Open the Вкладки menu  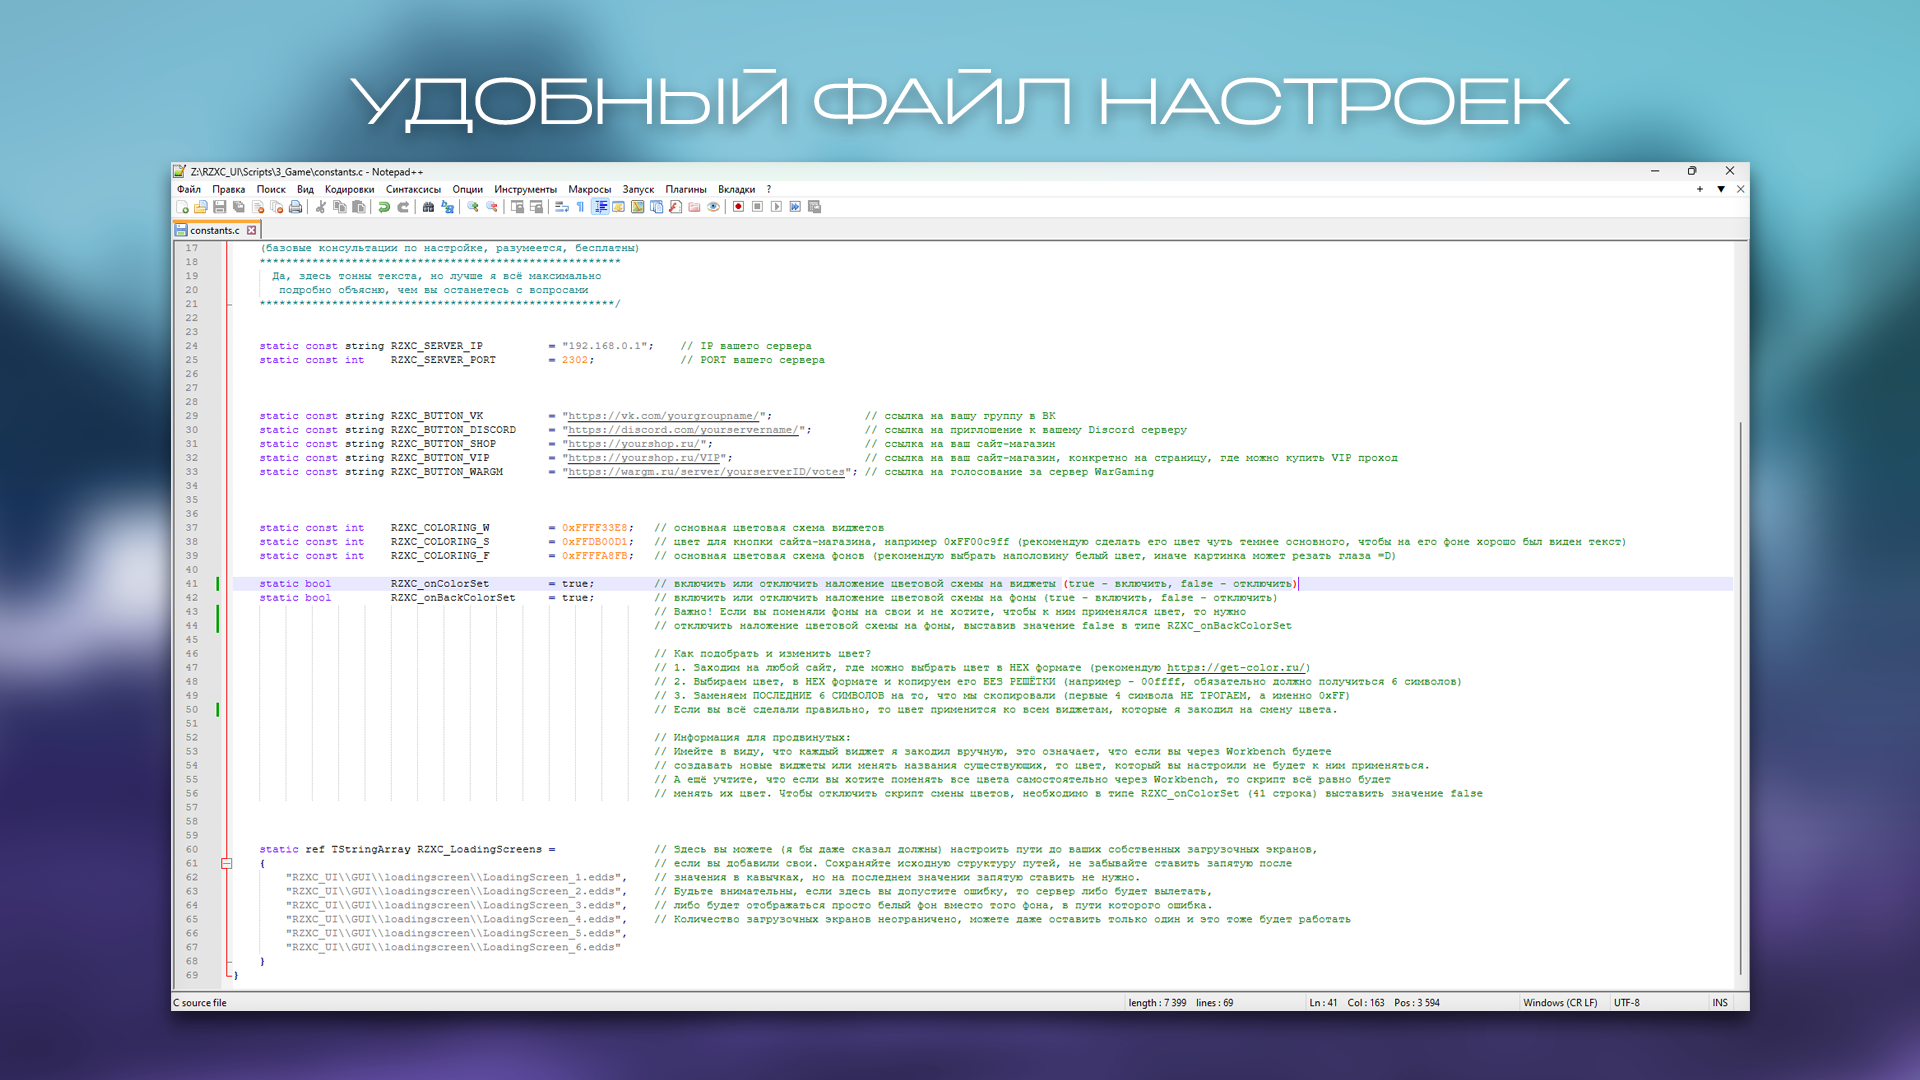pos(736,189)
